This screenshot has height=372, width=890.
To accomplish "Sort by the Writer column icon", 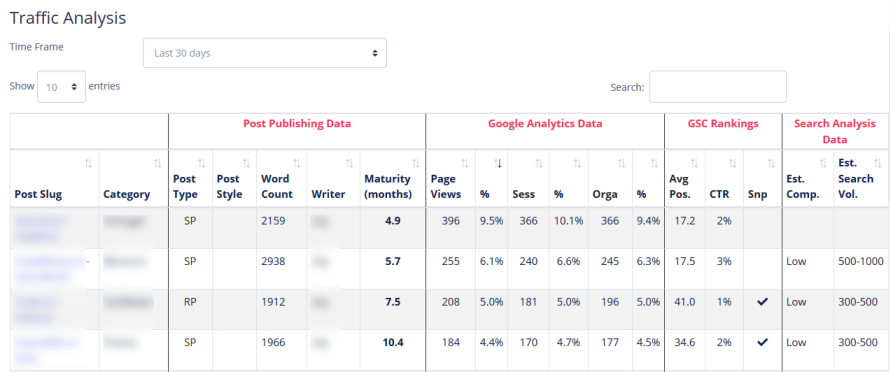I will (350, 164).
